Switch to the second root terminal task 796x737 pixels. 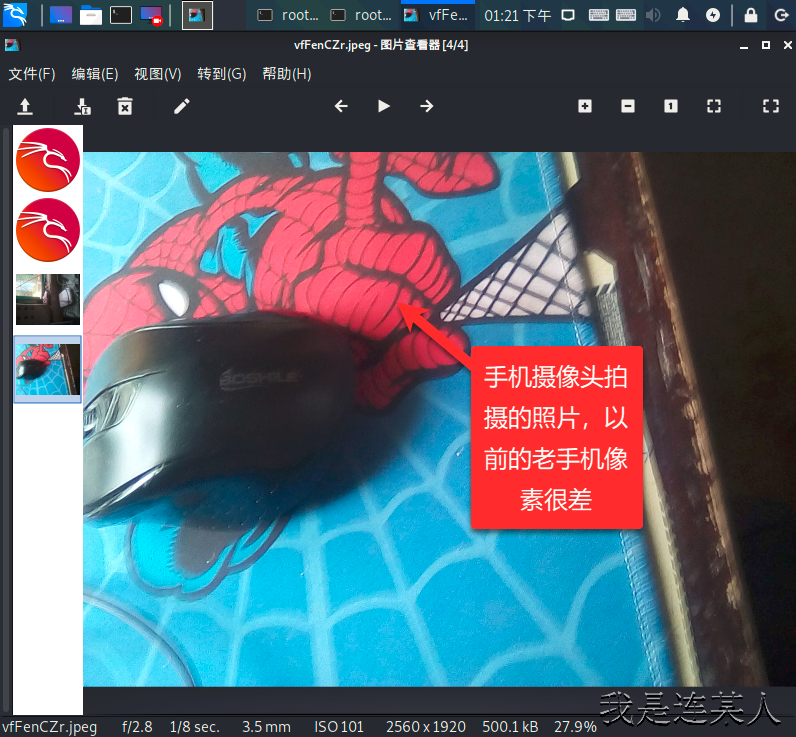tap(361, 15)
